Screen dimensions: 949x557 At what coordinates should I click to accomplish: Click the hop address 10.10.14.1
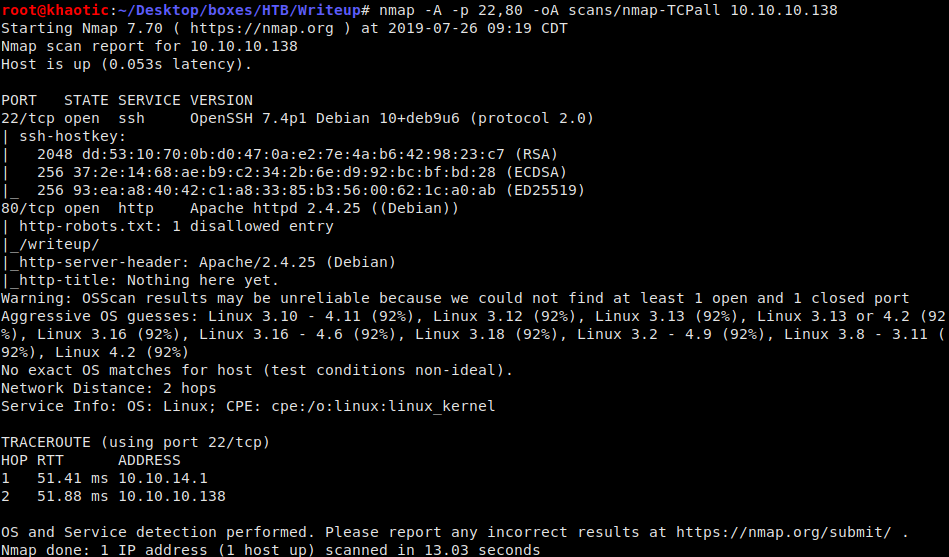pos(162,478)
